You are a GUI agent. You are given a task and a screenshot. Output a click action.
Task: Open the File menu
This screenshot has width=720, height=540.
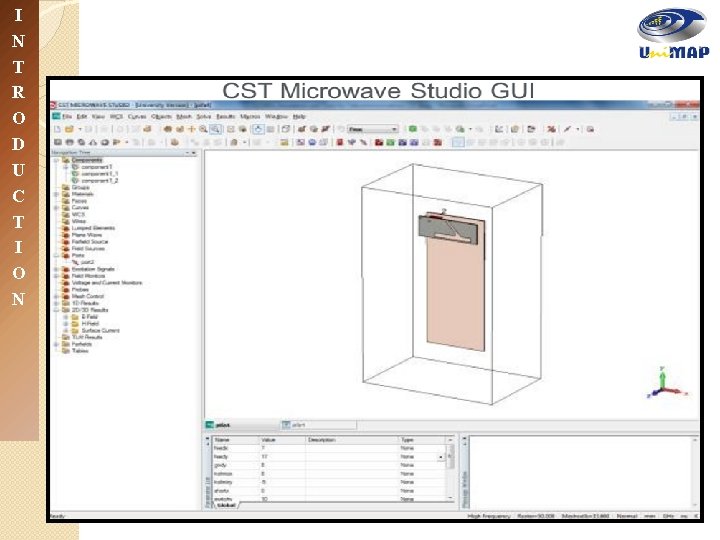(67, 117)
